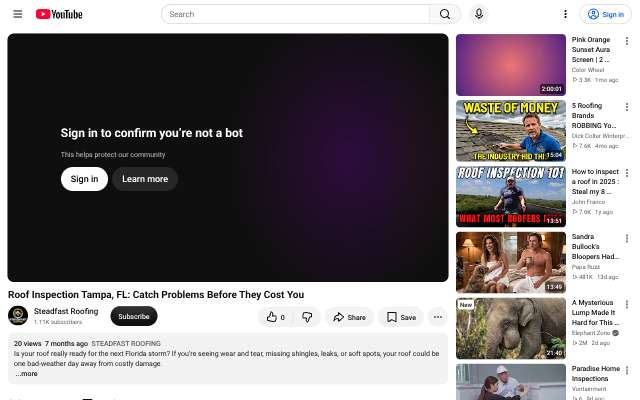Visit the Elephant Zone channel

[x=591, y=333]
